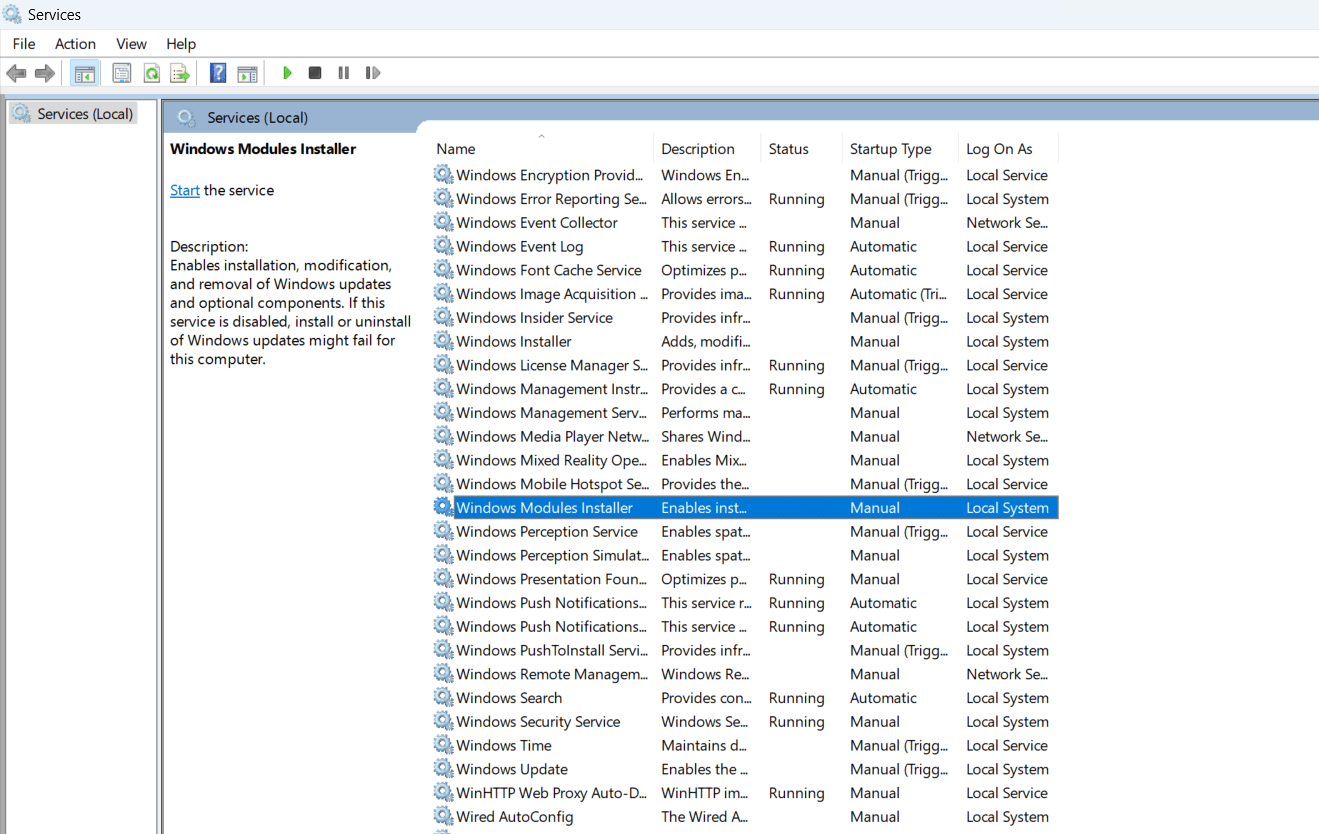The width and height of the screenshot is (1319, 834).
Task: Click gear icon beside Windows Installer
Action: 443,341
